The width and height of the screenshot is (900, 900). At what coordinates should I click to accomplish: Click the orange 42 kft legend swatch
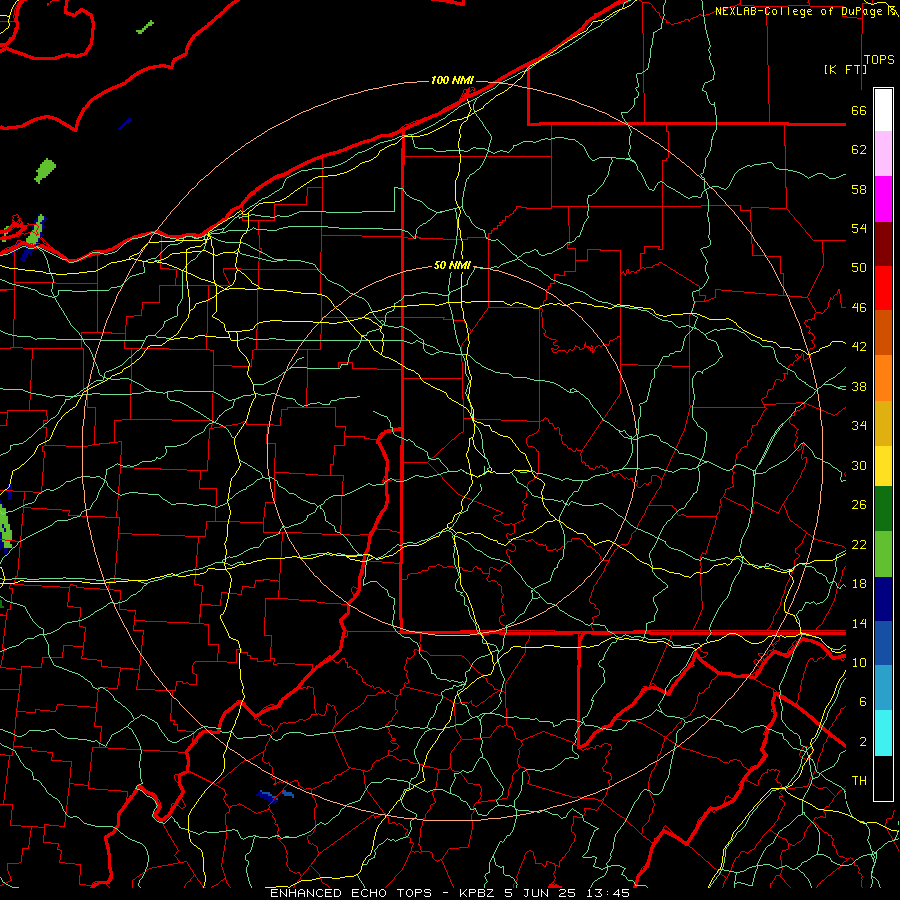point(883,378)
